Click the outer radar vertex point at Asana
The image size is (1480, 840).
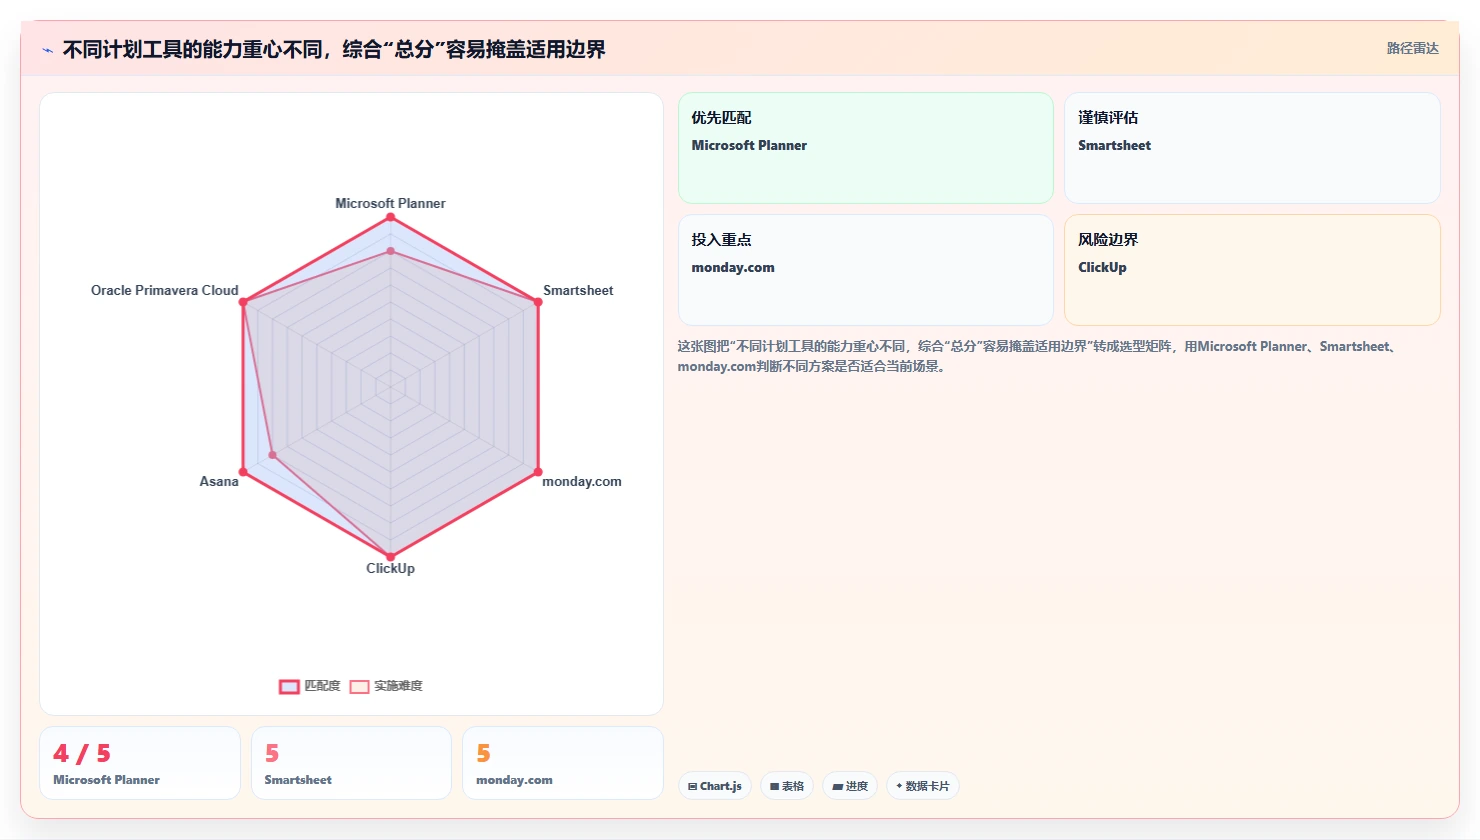[x=243, y=472]
